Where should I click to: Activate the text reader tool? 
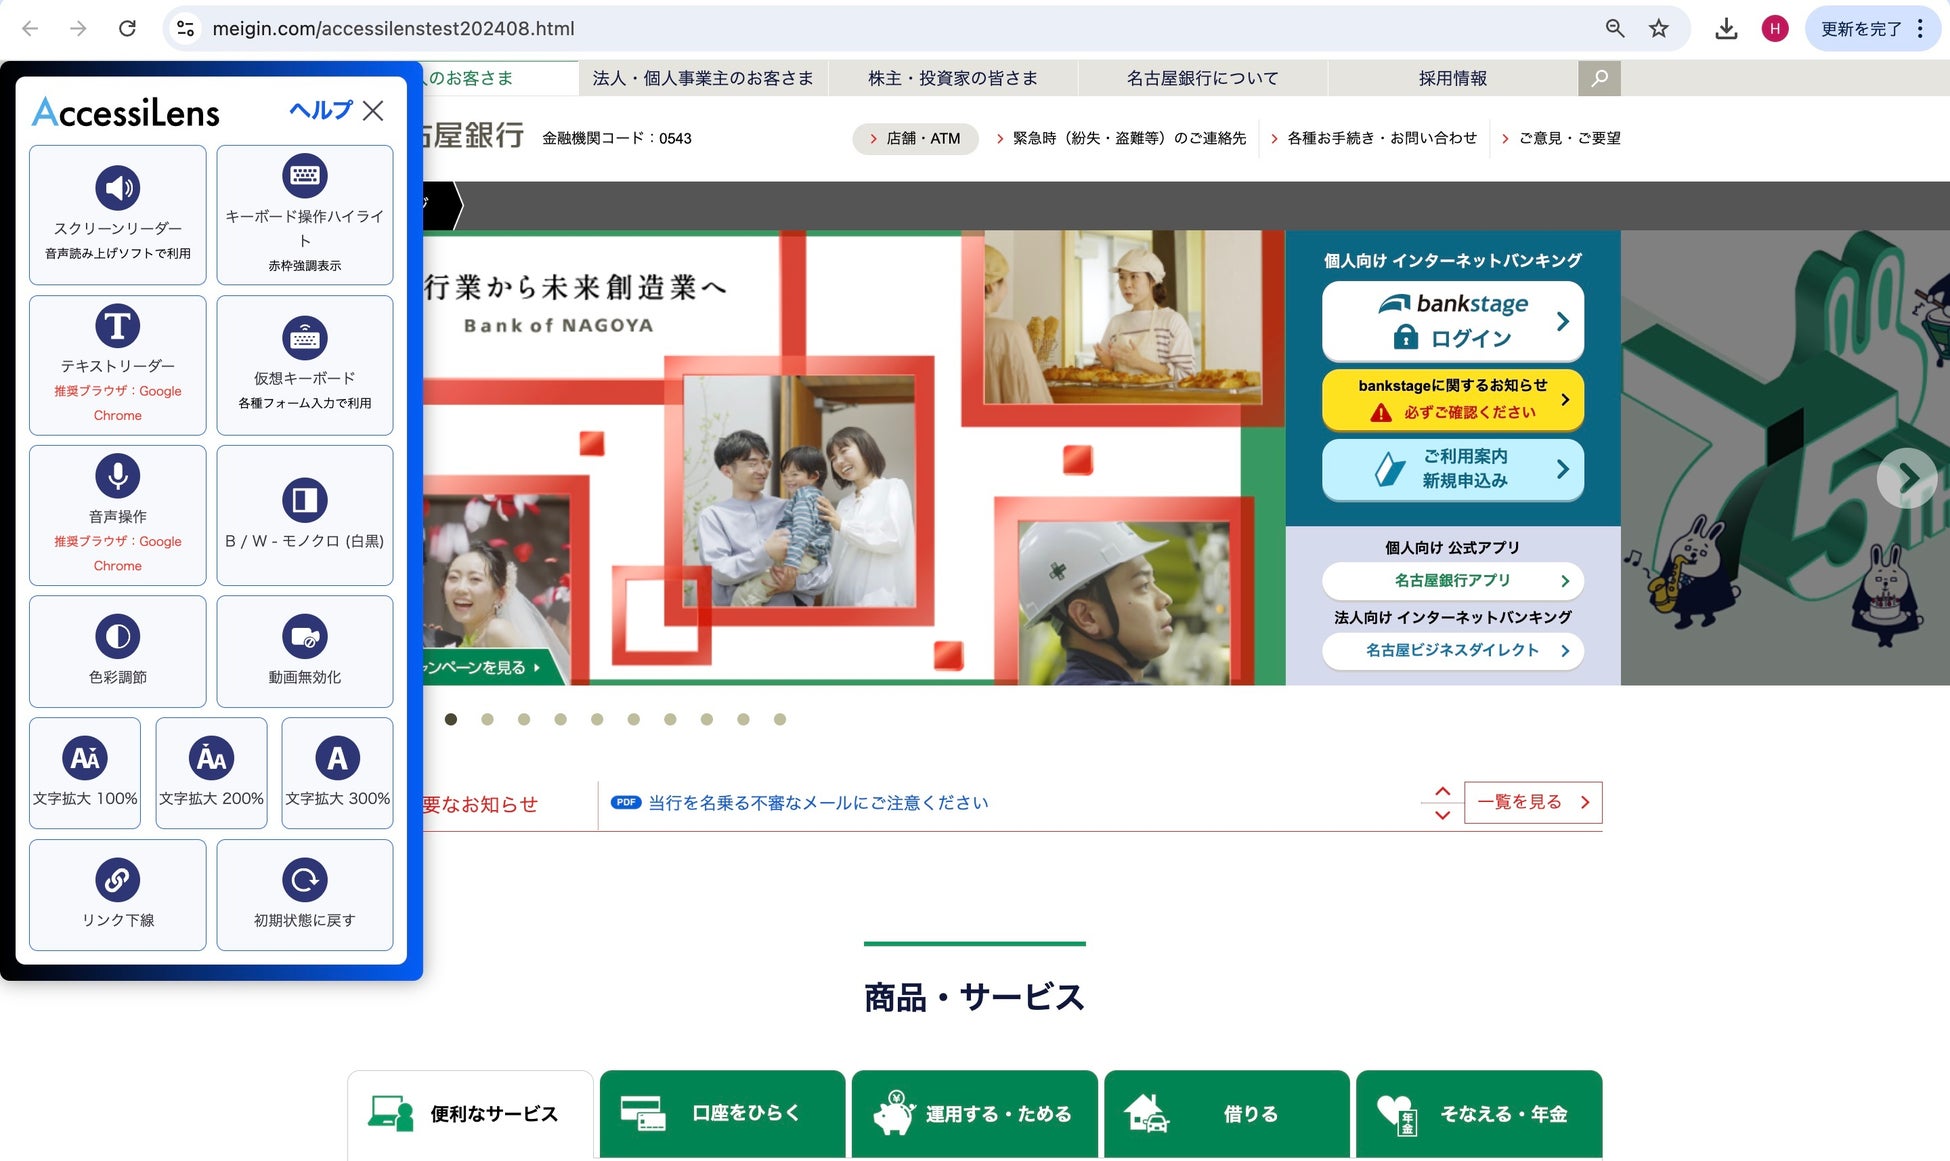[118, 364]
